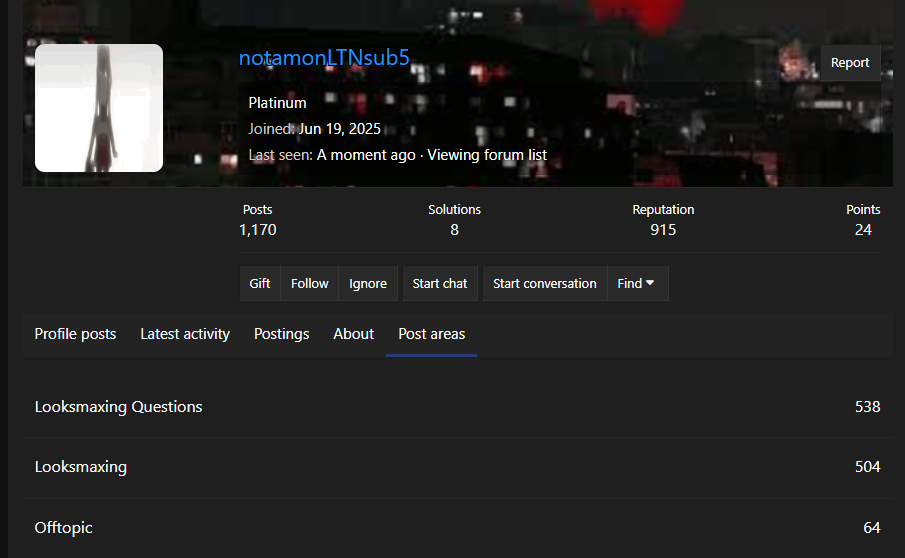Image resolution: width=905 pixels, height=558 pixels.
Task: Ignore this member
Action: pos(368,283)
